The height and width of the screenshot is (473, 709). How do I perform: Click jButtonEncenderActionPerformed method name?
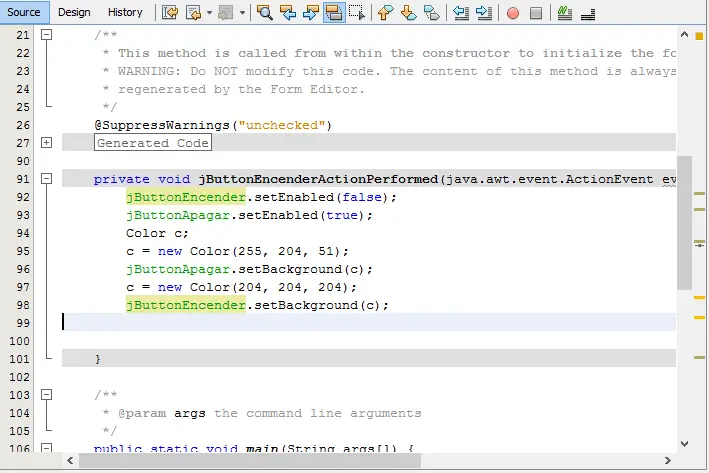click(318, 179)
